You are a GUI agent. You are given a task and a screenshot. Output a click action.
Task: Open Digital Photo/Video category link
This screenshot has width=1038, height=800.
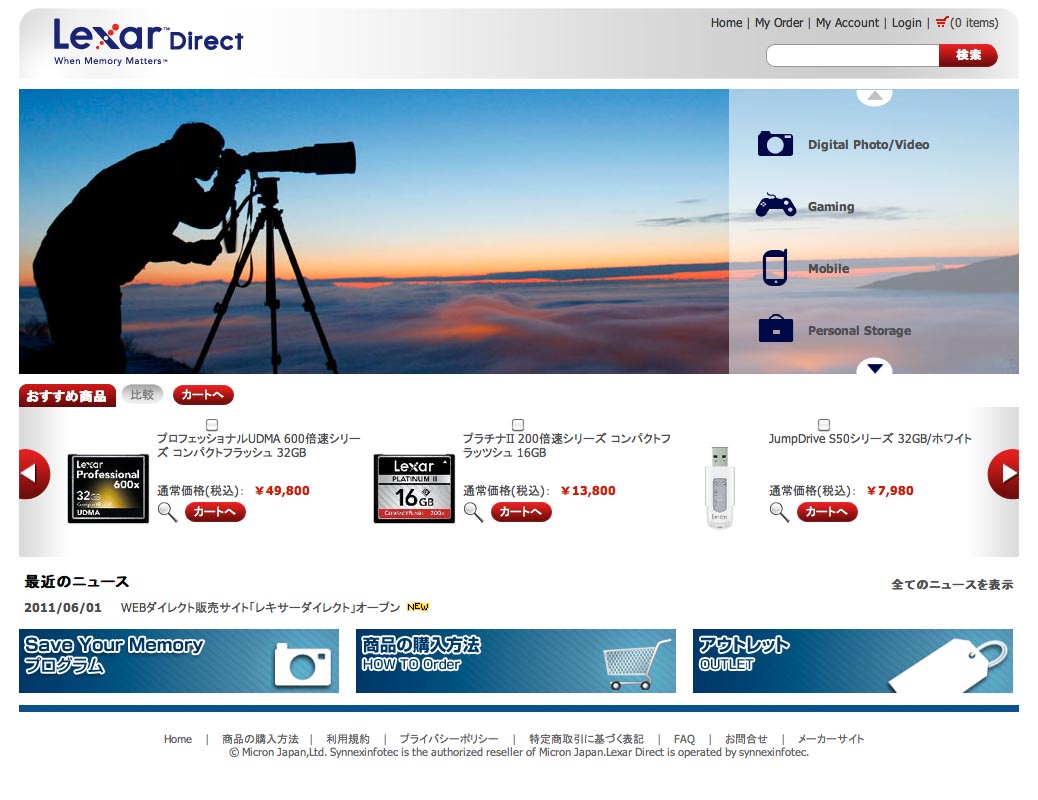(x=868, y=144)
